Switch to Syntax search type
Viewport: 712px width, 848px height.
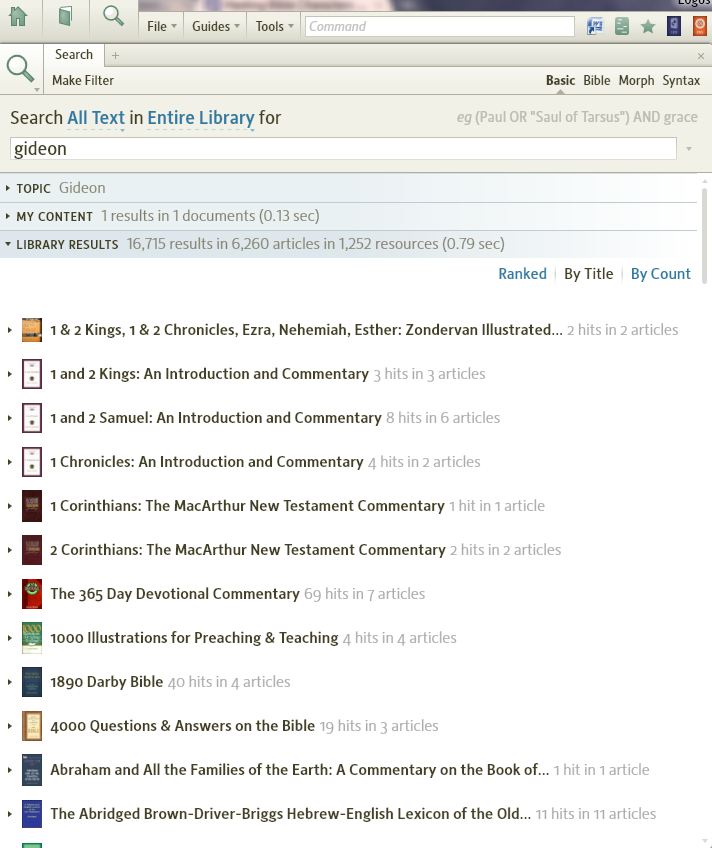coord(681,81)
